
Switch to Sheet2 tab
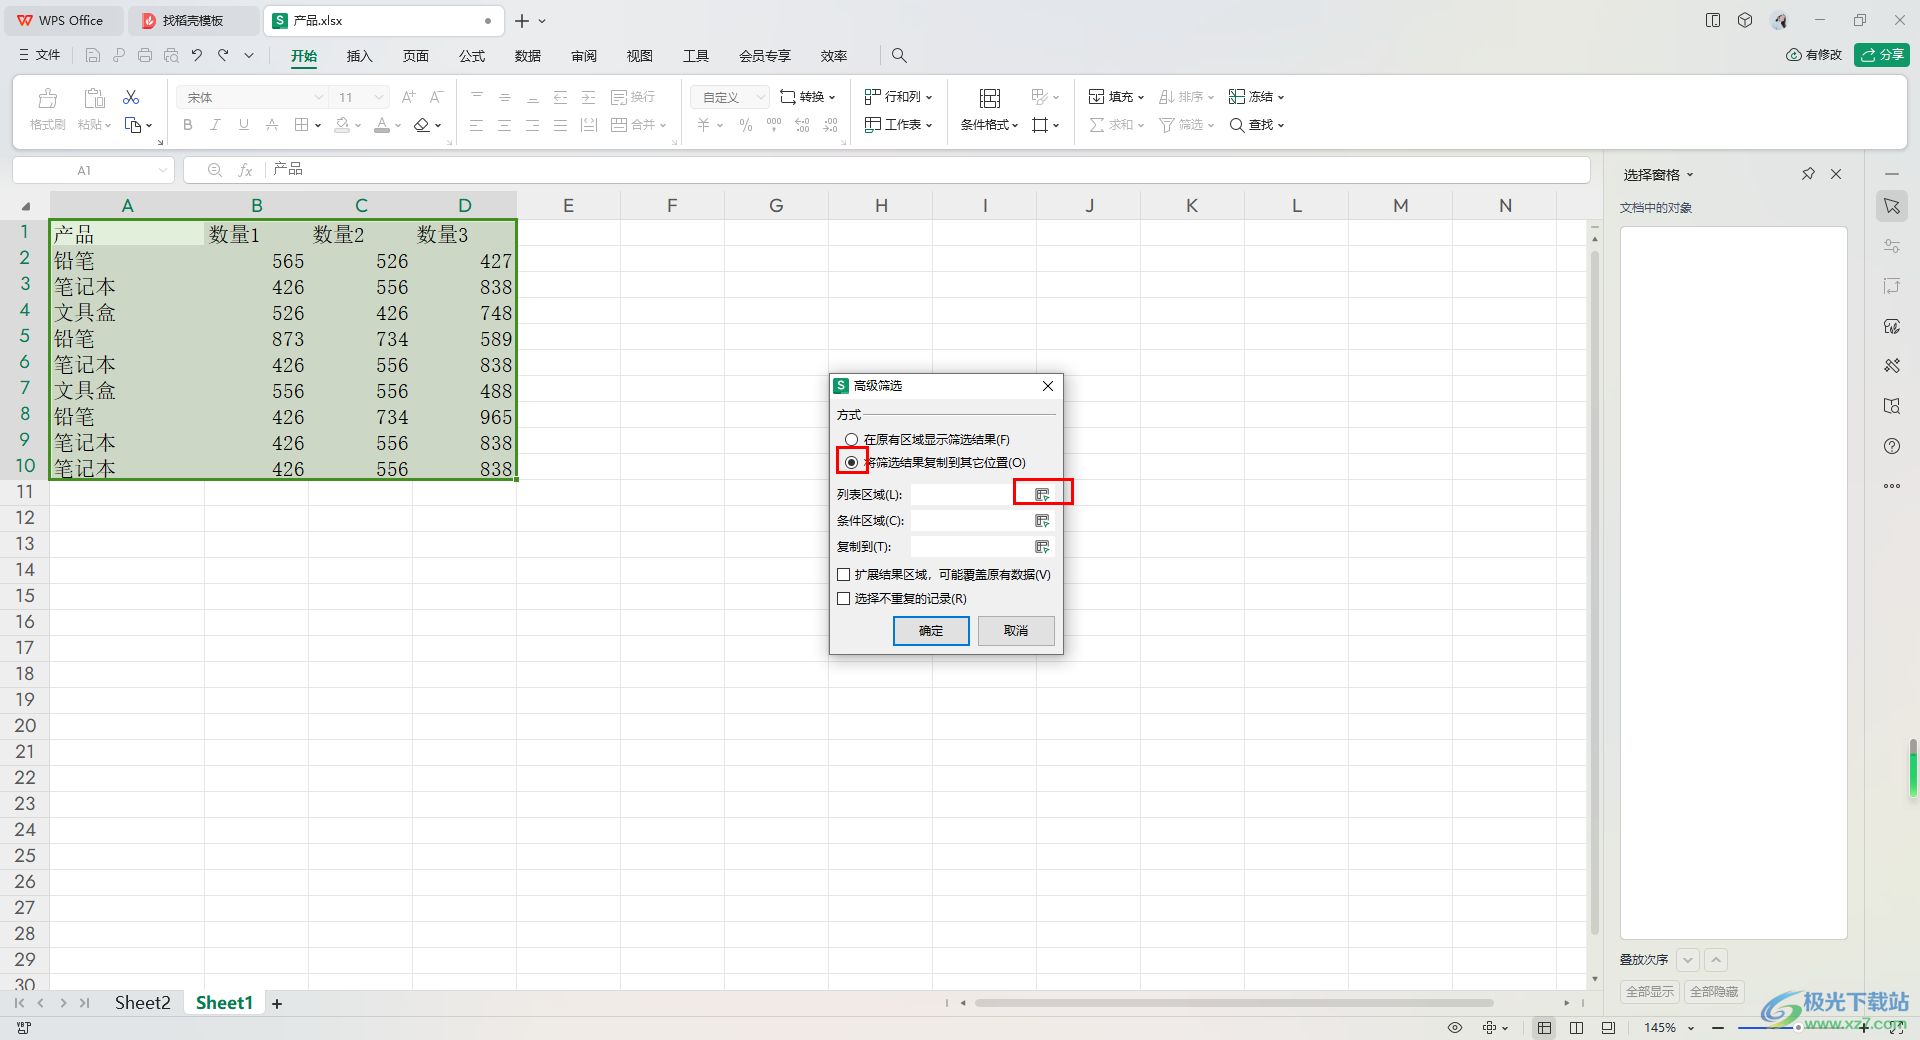point(142,1003)
